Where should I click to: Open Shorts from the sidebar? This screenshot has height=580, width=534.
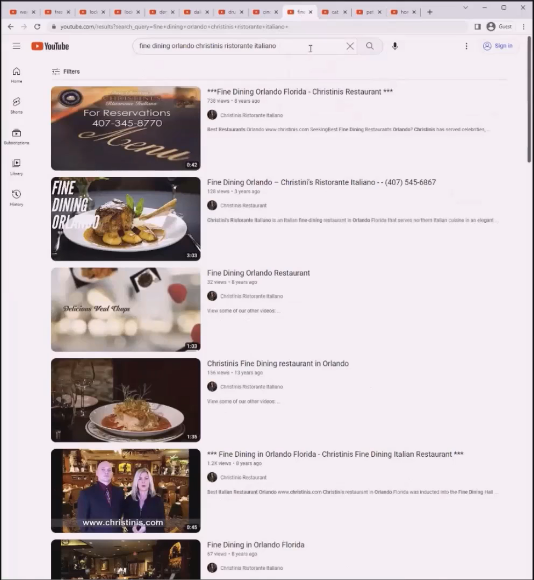click(x=16, y=106)
